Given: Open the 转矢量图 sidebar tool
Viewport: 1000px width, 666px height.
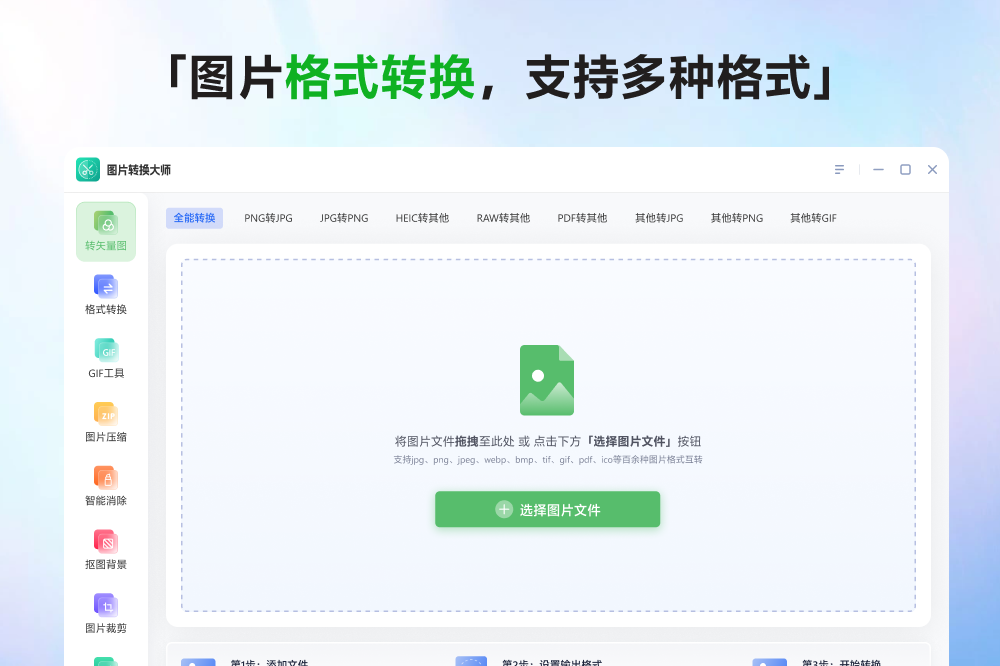Looking at the screenshot, I should pyautogui.click(x=106, y=232).
